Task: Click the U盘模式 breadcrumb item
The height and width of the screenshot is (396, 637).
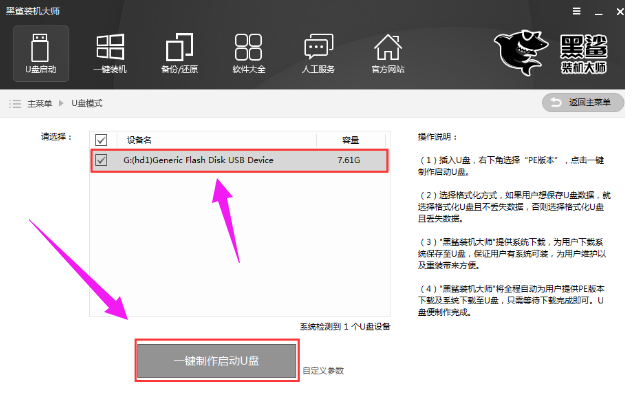Action: [87, 104]
